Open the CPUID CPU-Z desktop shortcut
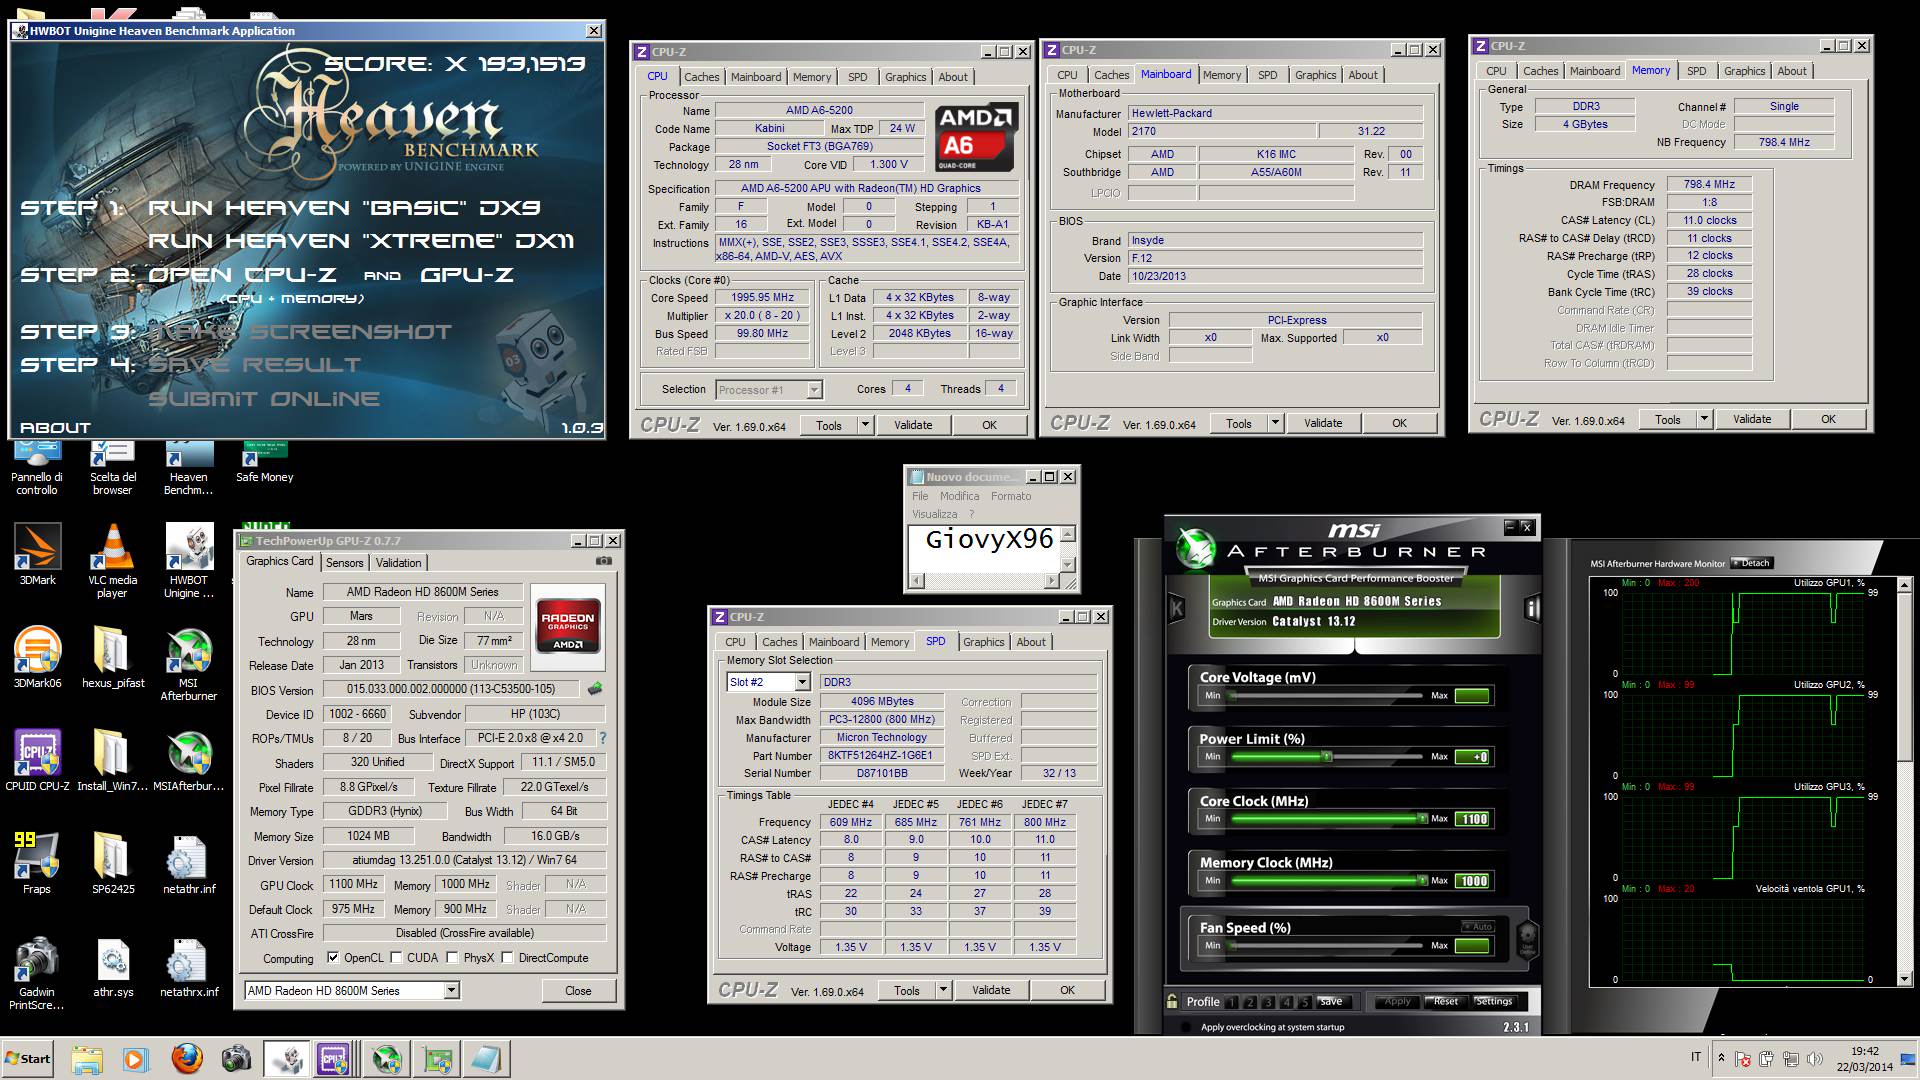The height and width of the screenshot is (1080, 1920). [37, 761]
